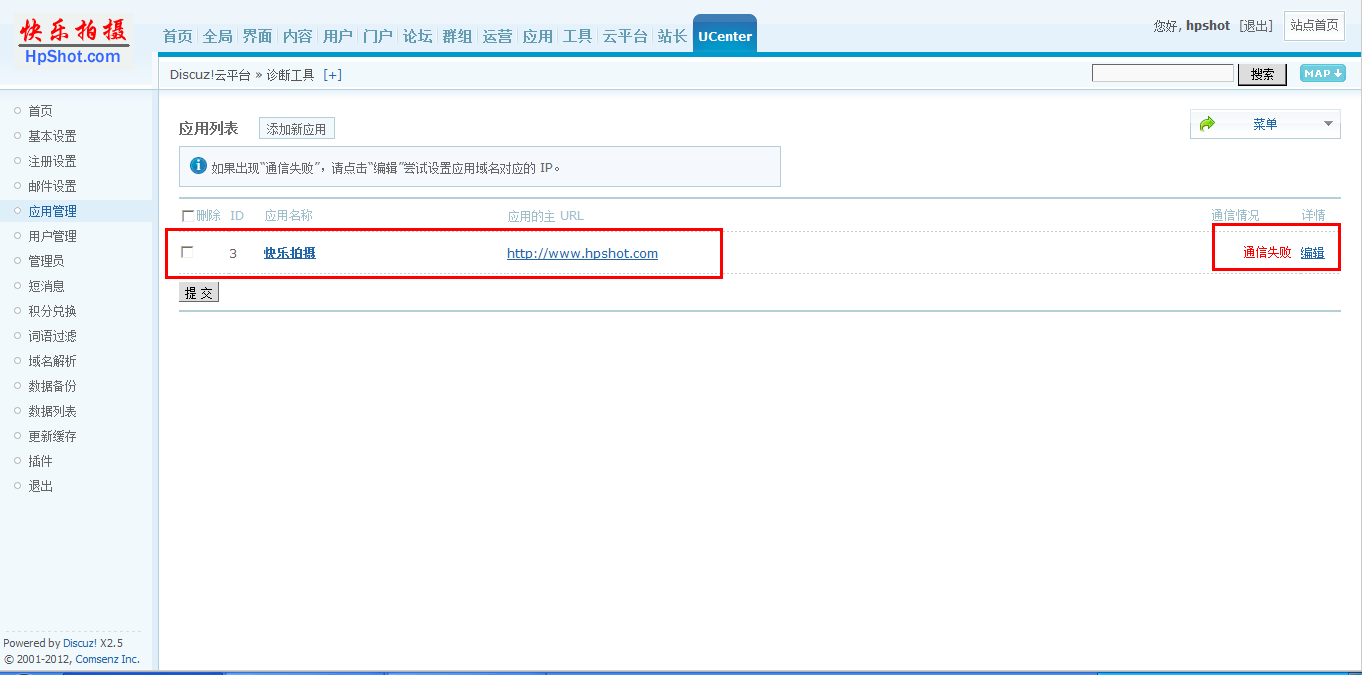Select 更新缓存 in the sidebar
The width and height of the screenshot is (1362, 675).
click(x=52, y=436)
